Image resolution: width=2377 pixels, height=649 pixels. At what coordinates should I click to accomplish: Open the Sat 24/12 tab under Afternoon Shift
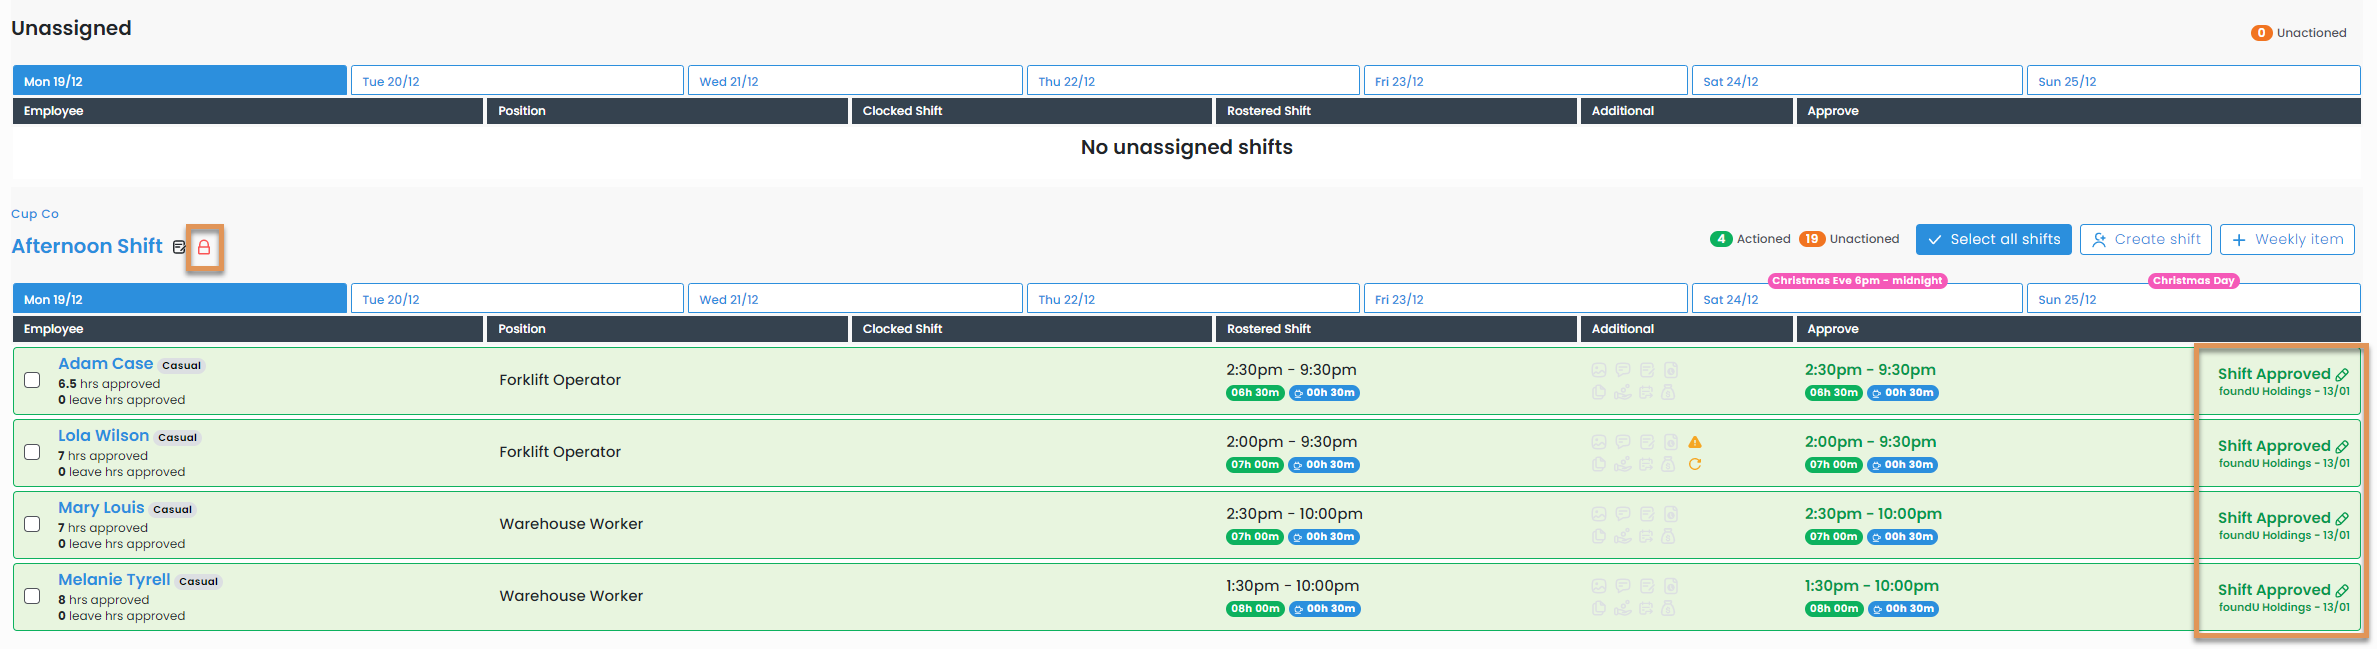pos(1856,299)
